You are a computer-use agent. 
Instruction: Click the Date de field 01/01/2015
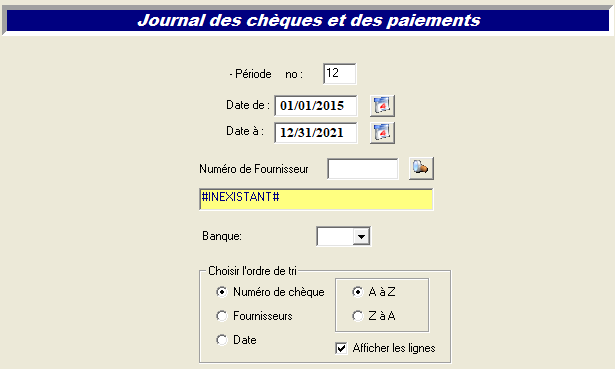(x=316, y=105)
